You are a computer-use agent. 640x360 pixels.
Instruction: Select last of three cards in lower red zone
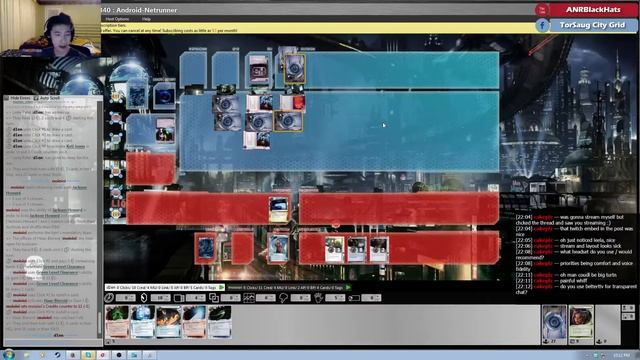(x=379, y=249)
